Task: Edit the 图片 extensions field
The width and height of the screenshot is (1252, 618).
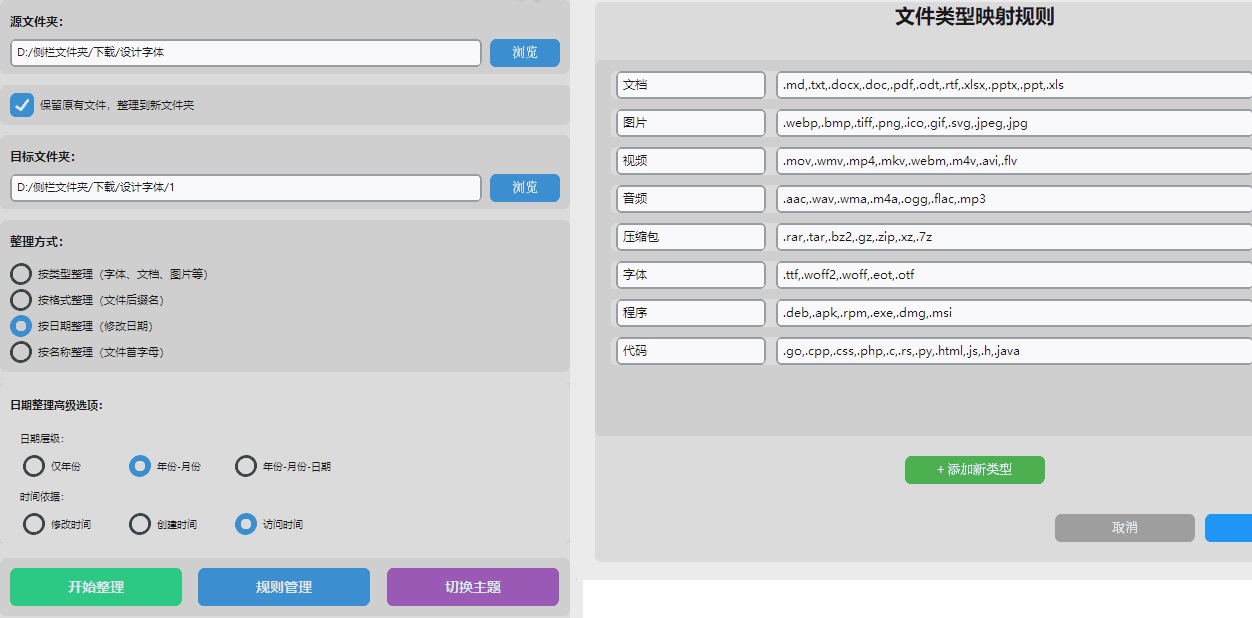Action: (1012, 123)
